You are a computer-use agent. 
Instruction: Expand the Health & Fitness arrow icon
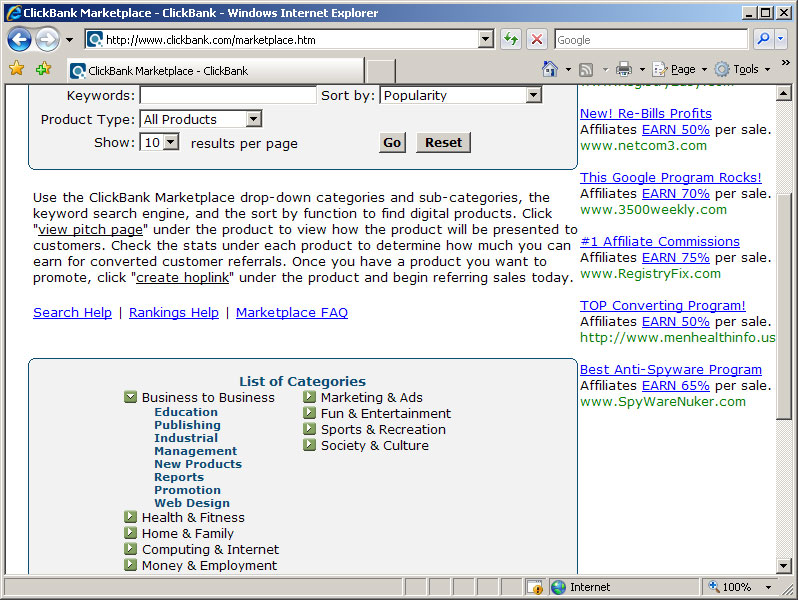click(130, 517)
